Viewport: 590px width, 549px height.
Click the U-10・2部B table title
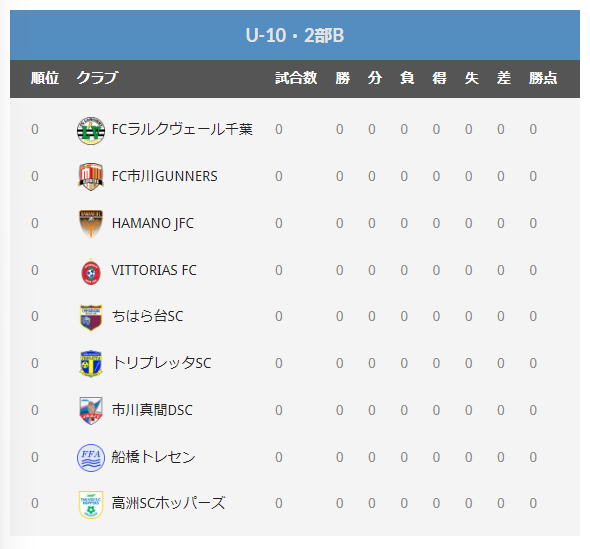tap(295, 35)
